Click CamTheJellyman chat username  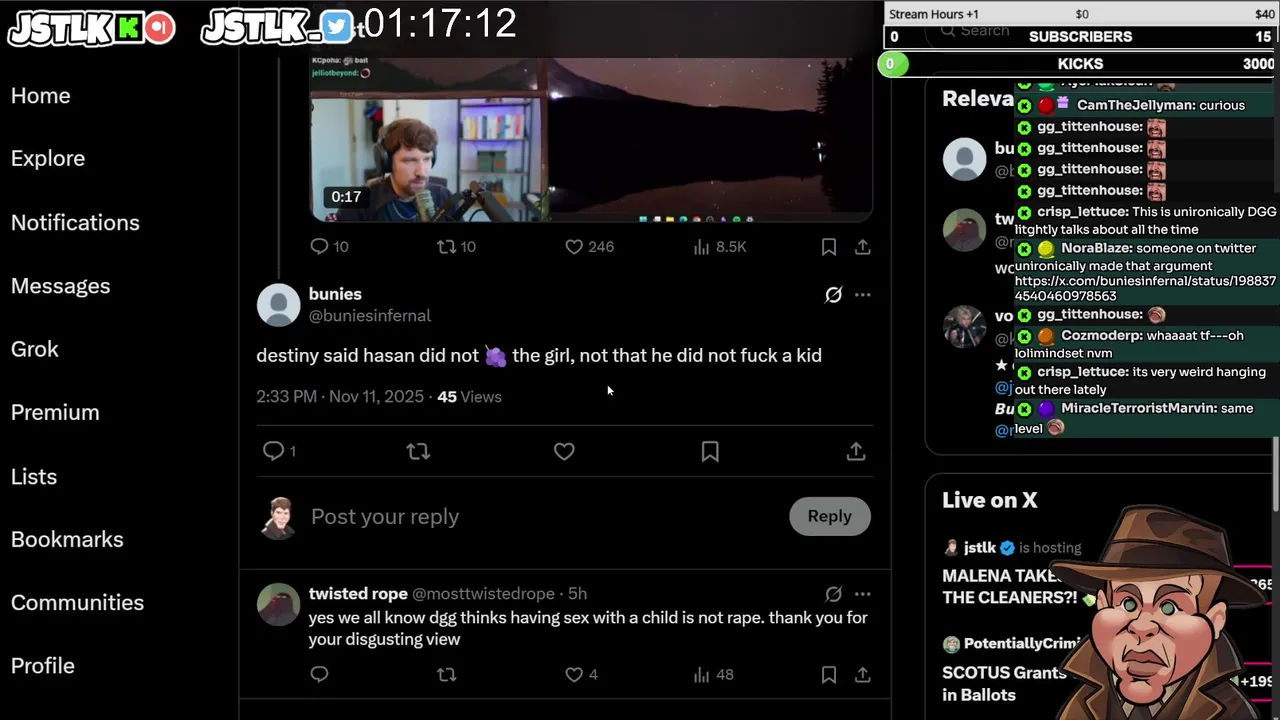click(x=1135, y=105)
